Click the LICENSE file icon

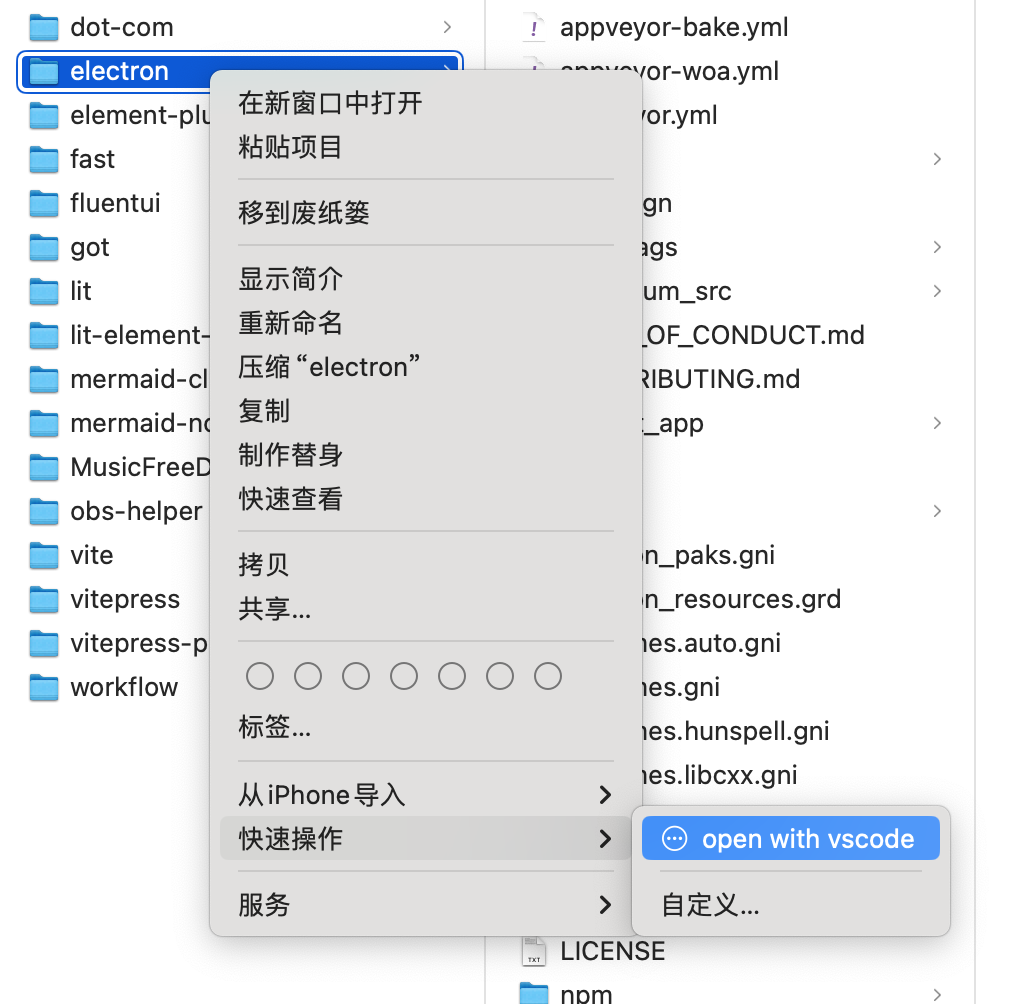534,951
